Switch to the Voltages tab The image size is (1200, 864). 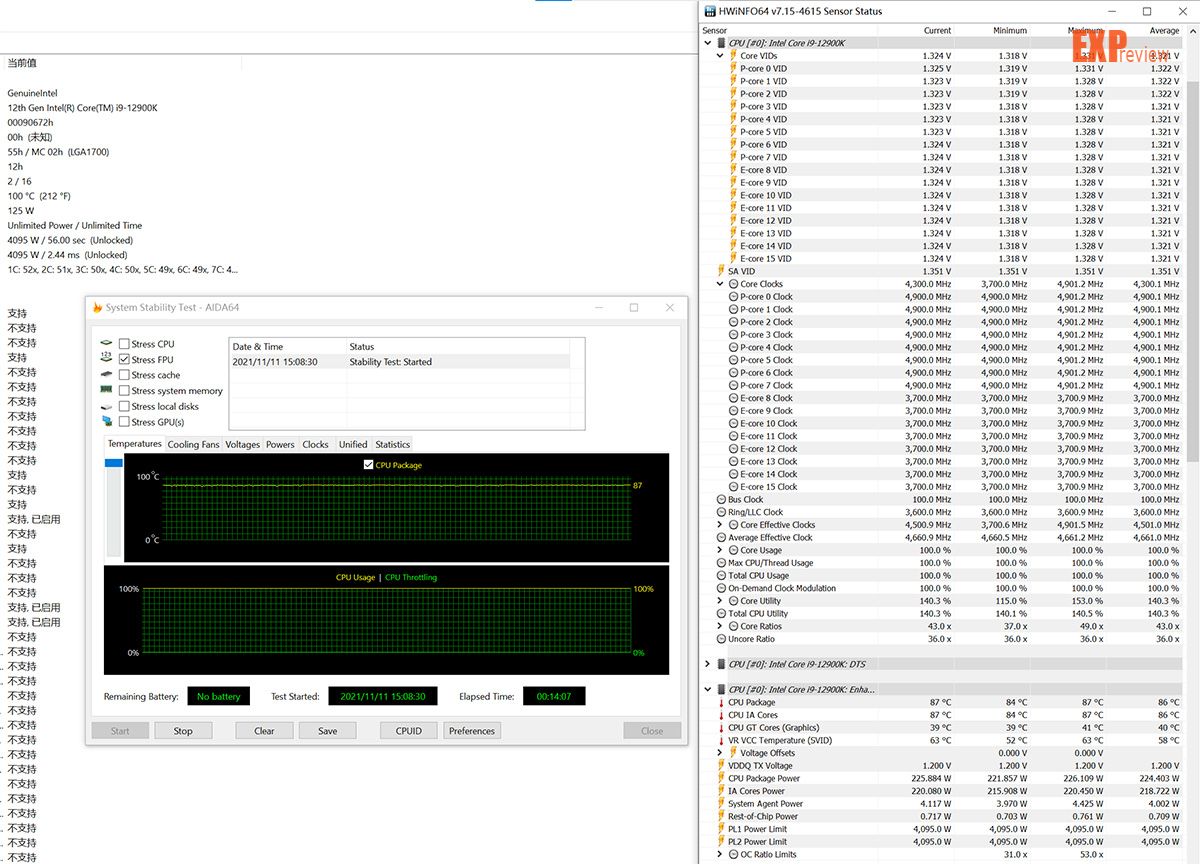coord(242,445)
